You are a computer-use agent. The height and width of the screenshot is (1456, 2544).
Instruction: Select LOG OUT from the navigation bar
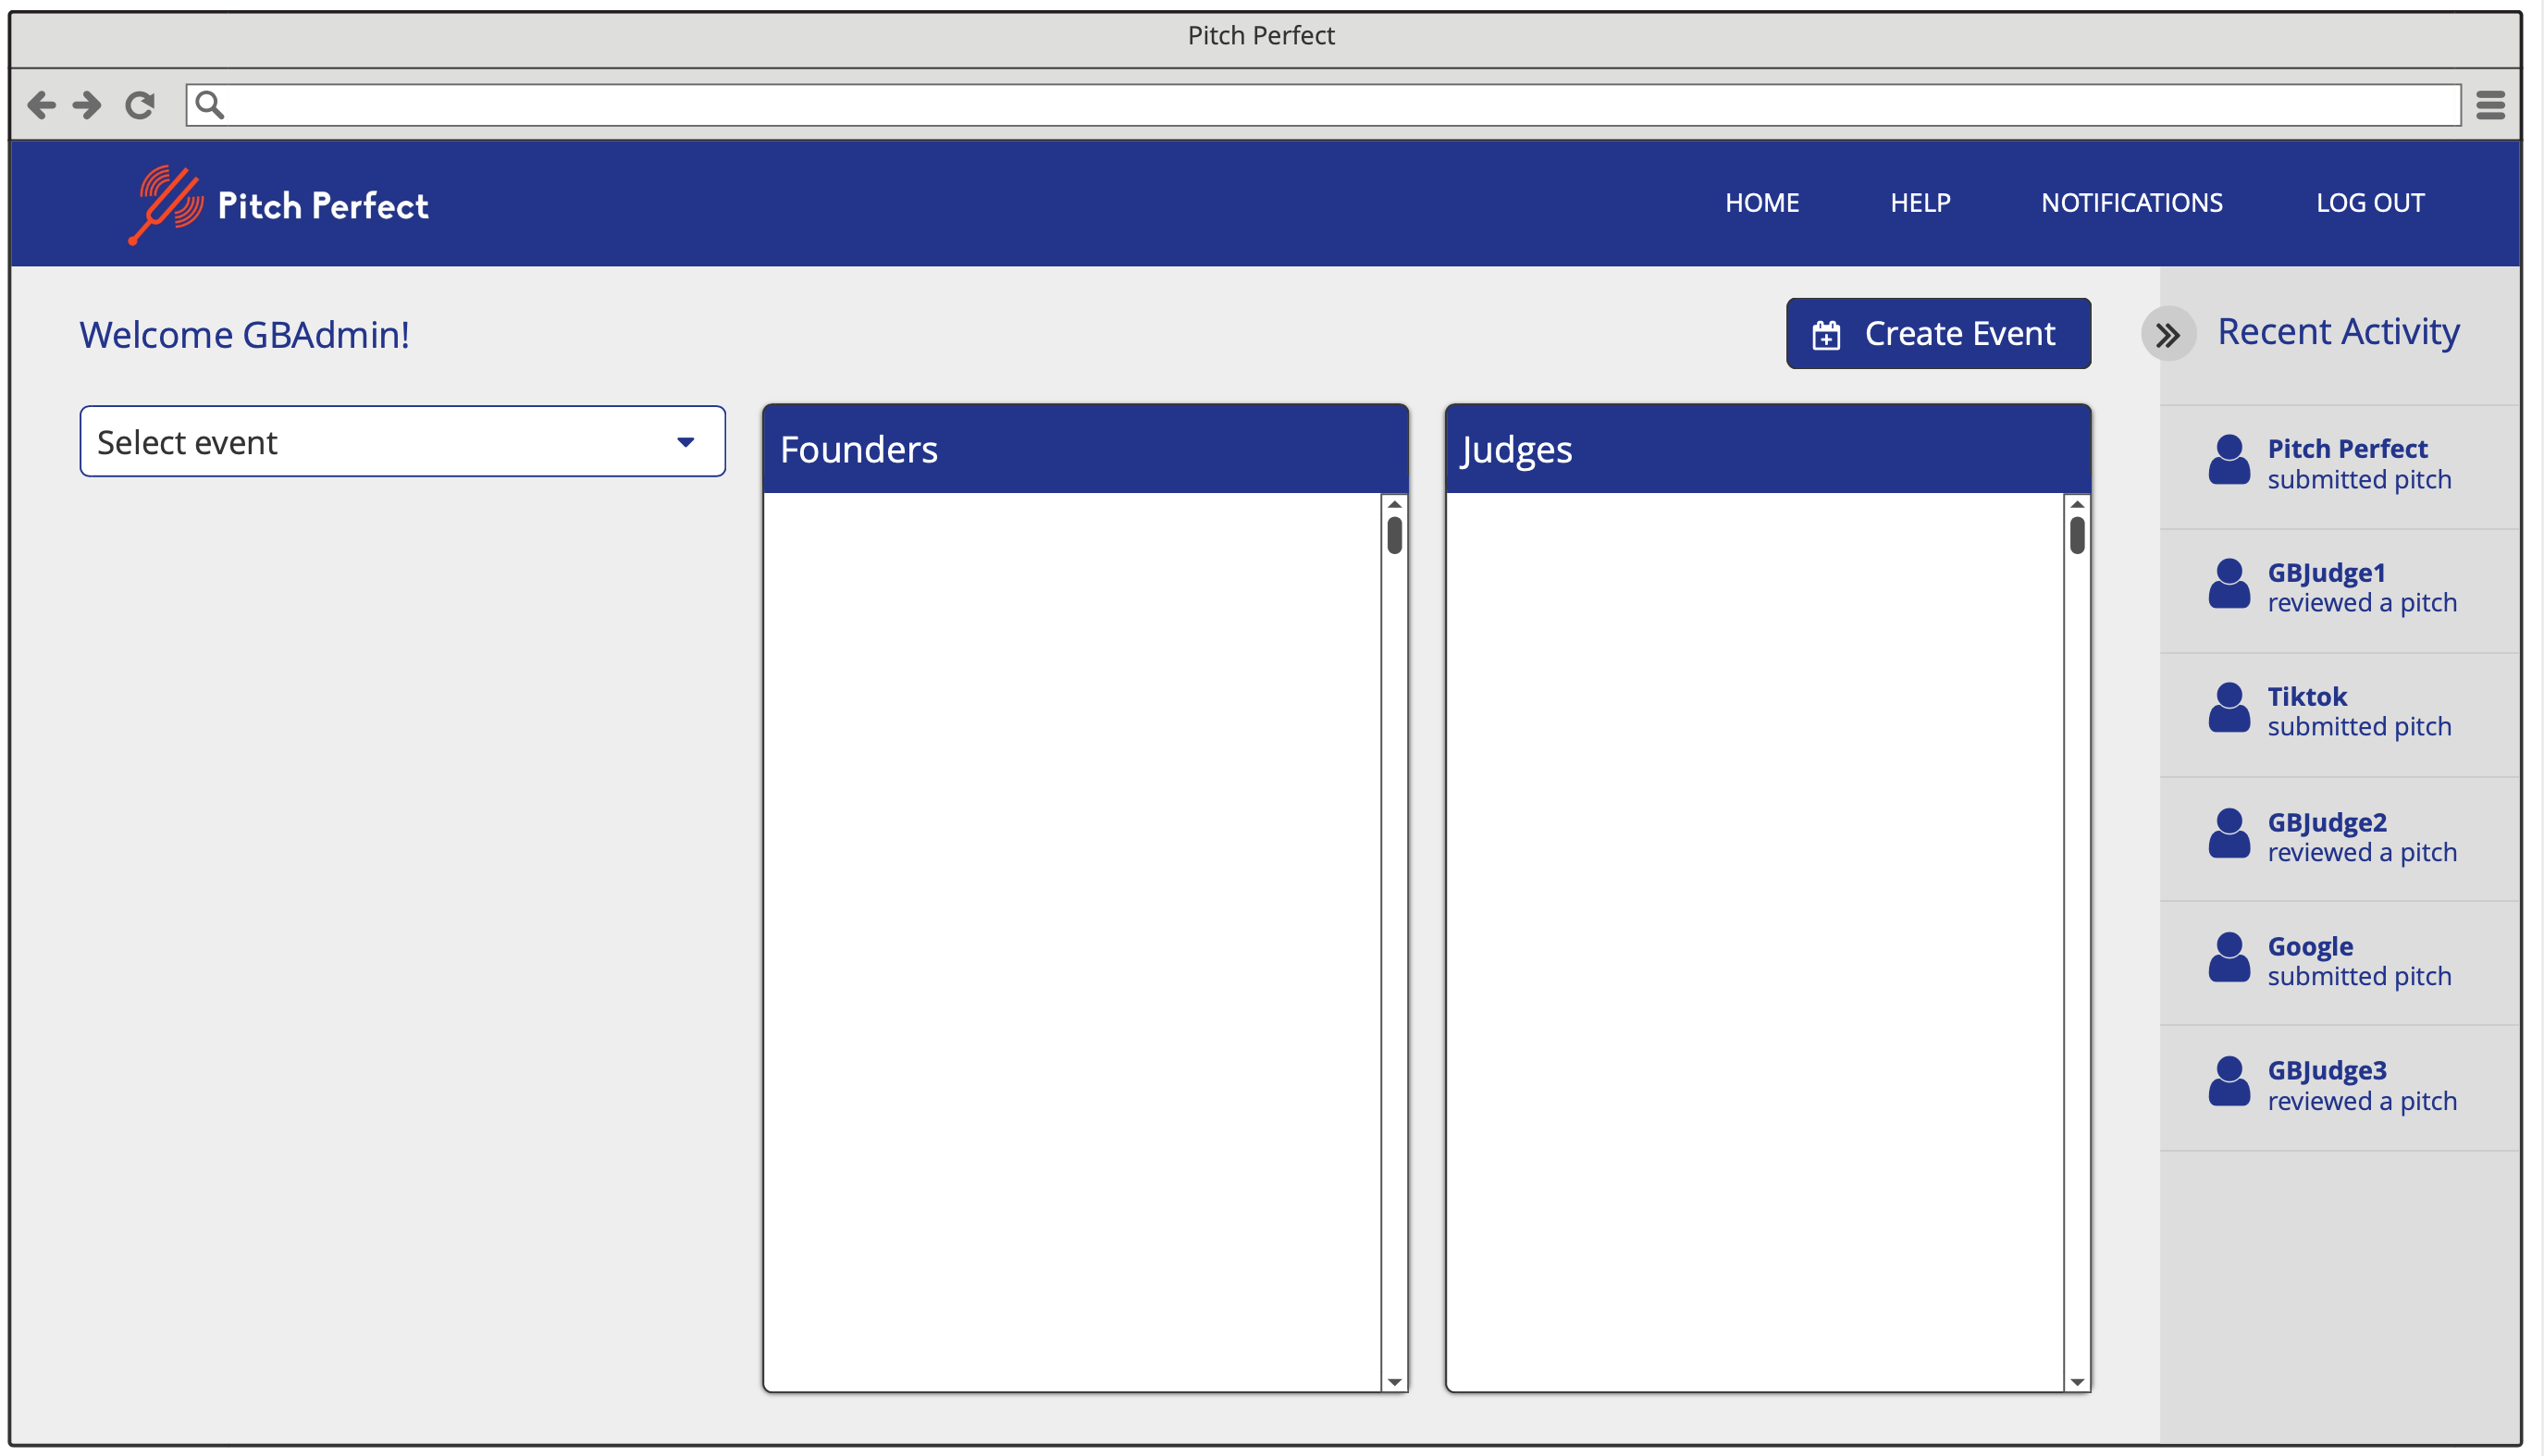point(2371,203)
